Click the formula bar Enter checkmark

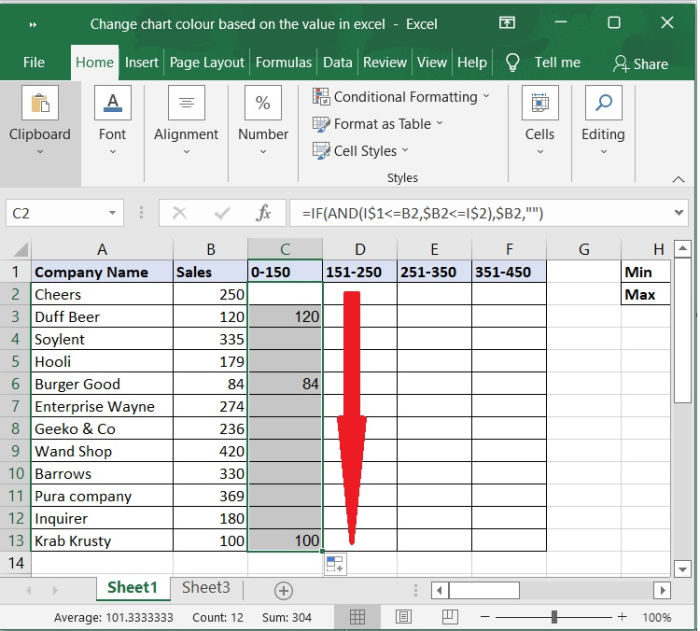point(222,213)
